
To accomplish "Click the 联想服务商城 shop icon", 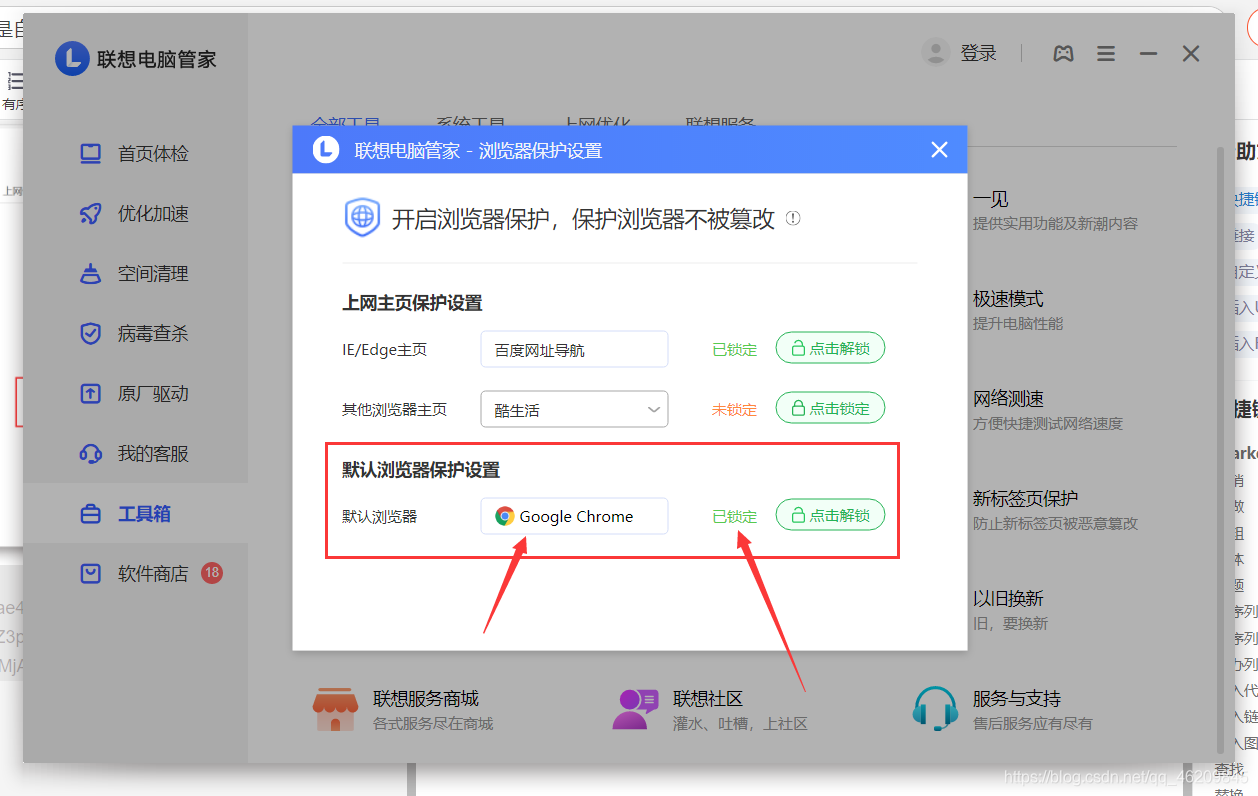I will click(335, 709).
